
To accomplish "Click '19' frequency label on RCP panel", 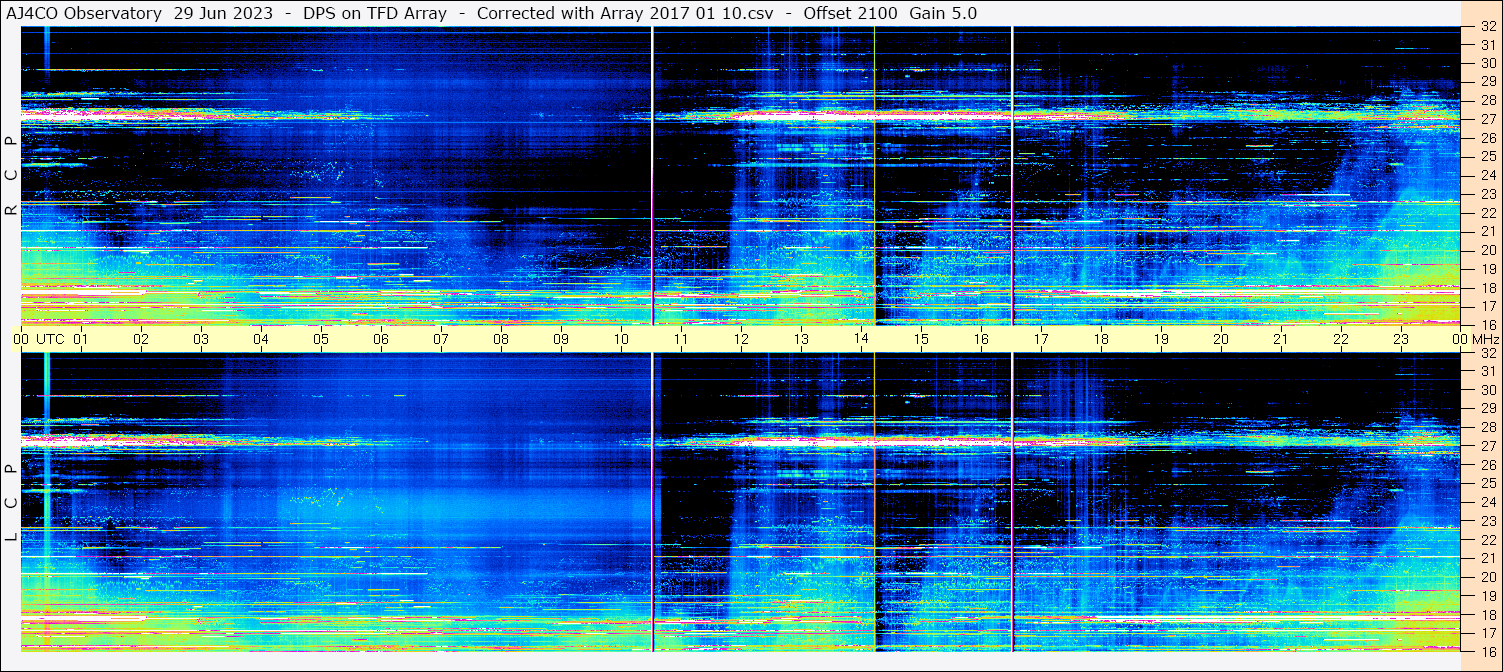I will [1488, 269].
